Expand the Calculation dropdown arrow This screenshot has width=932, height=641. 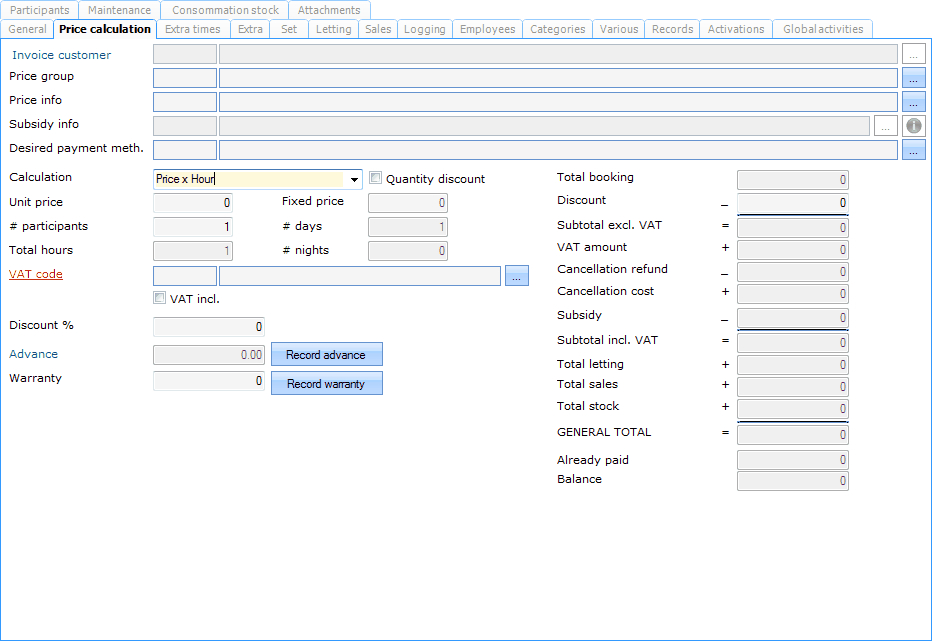[354, 180]
